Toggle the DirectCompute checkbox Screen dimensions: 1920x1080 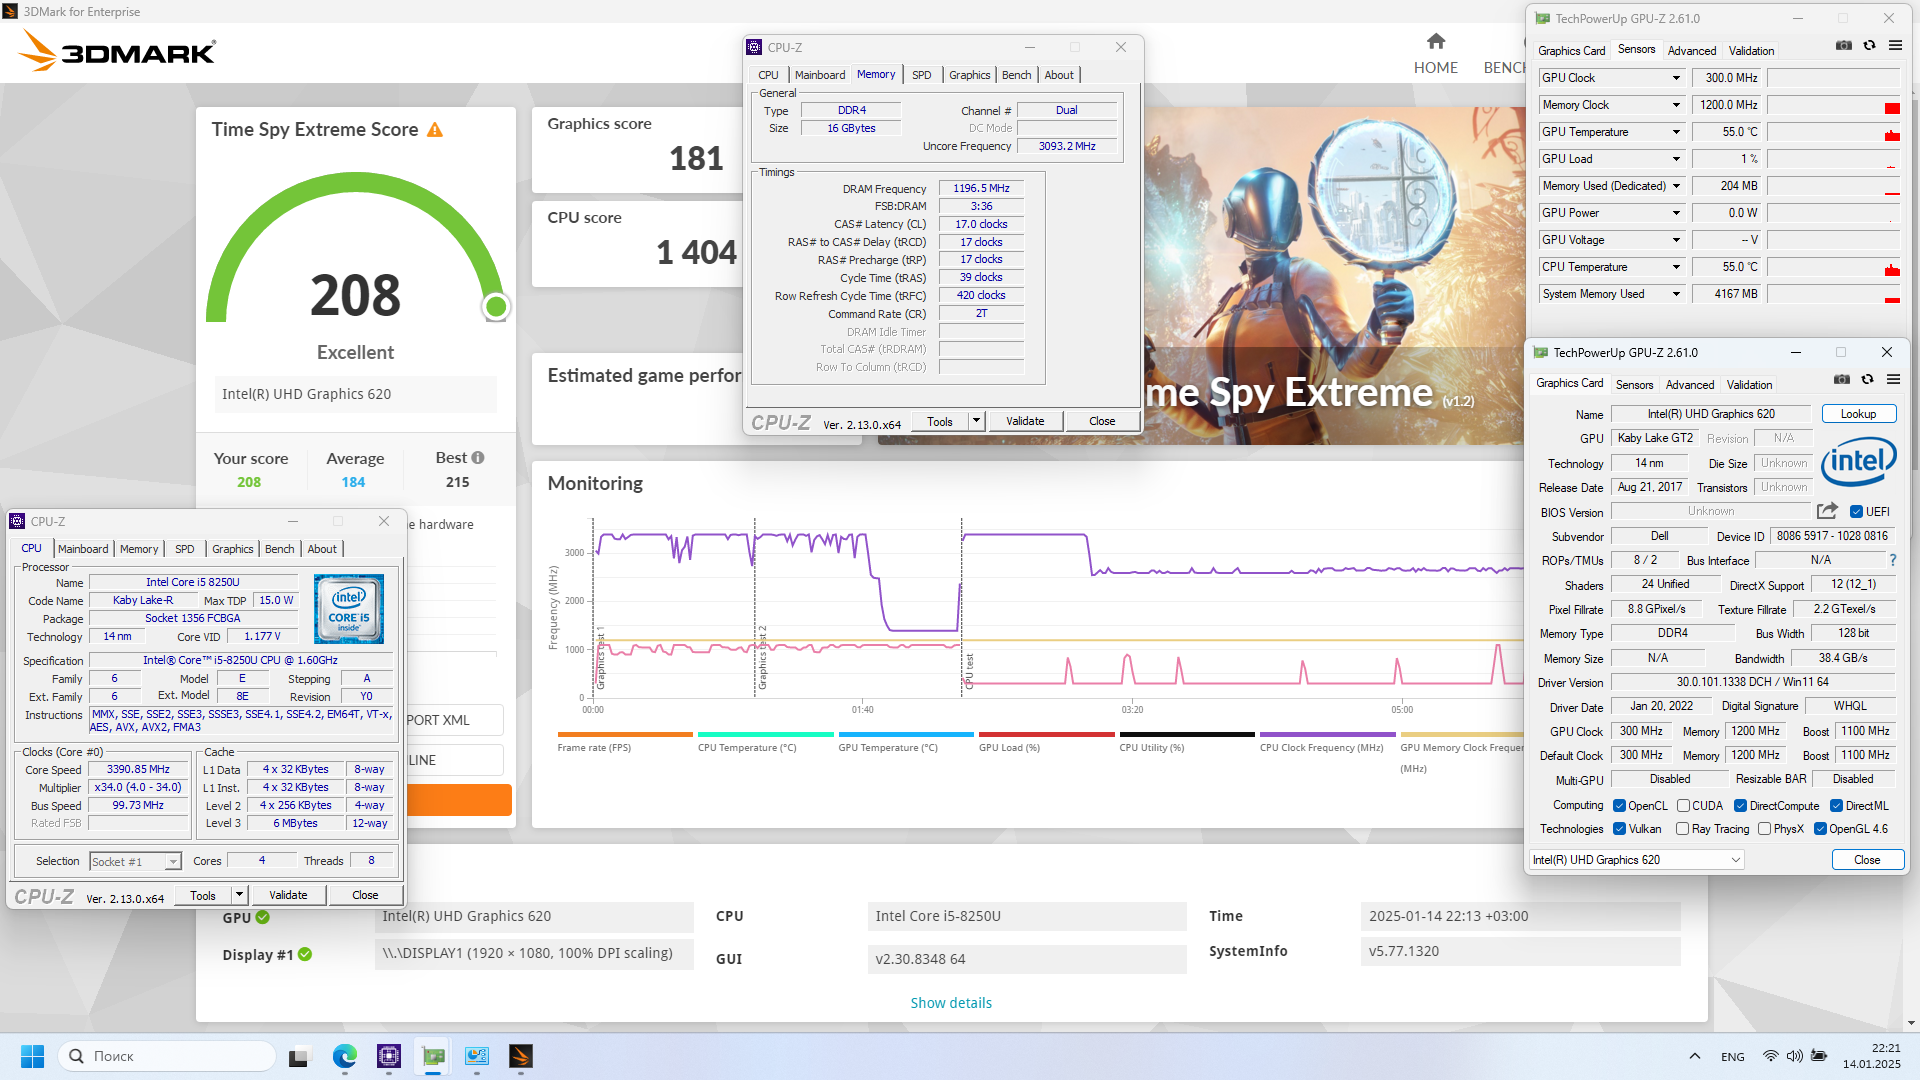coord(1740,806)
